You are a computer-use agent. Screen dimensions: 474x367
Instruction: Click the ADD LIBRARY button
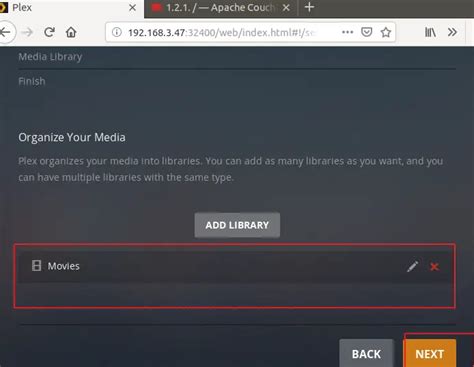tap(237, 225)
